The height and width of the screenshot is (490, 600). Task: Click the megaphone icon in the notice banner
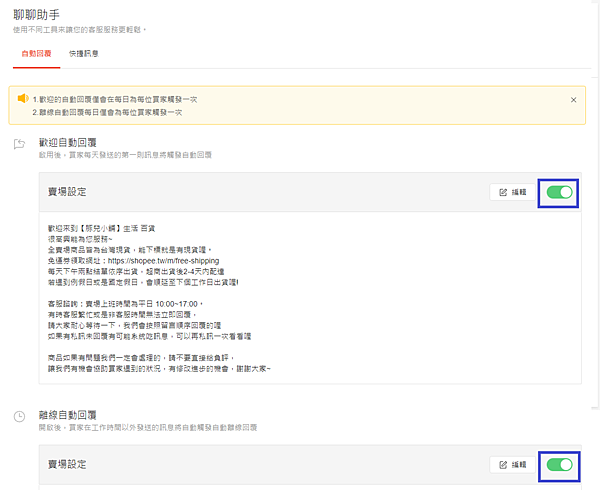[x=23, y=98]
